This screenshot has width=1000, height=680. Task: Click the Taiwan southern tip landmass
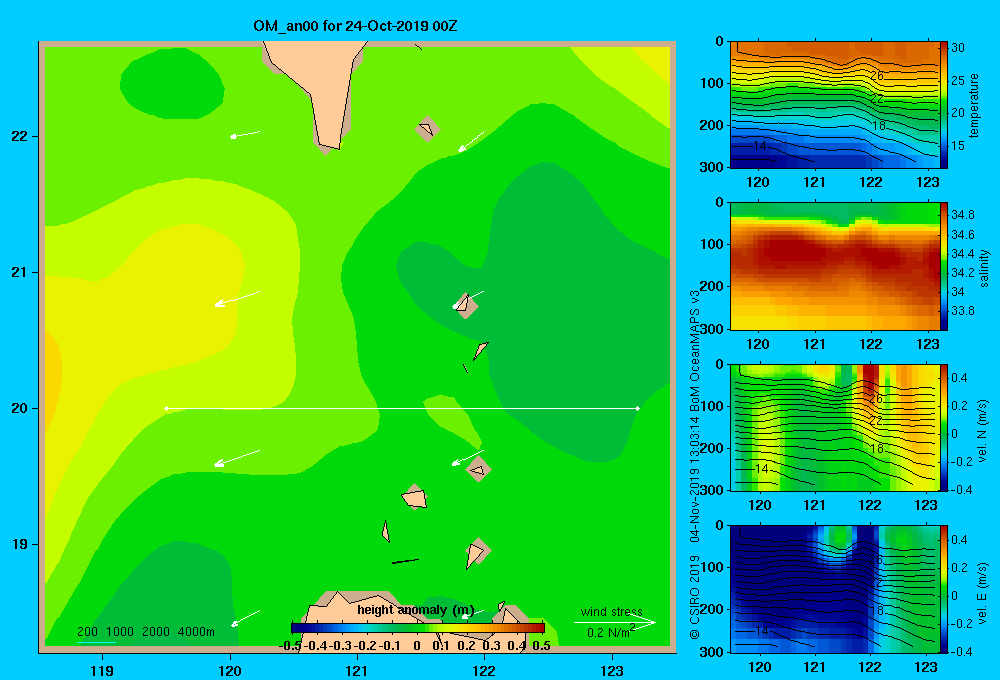322,89
